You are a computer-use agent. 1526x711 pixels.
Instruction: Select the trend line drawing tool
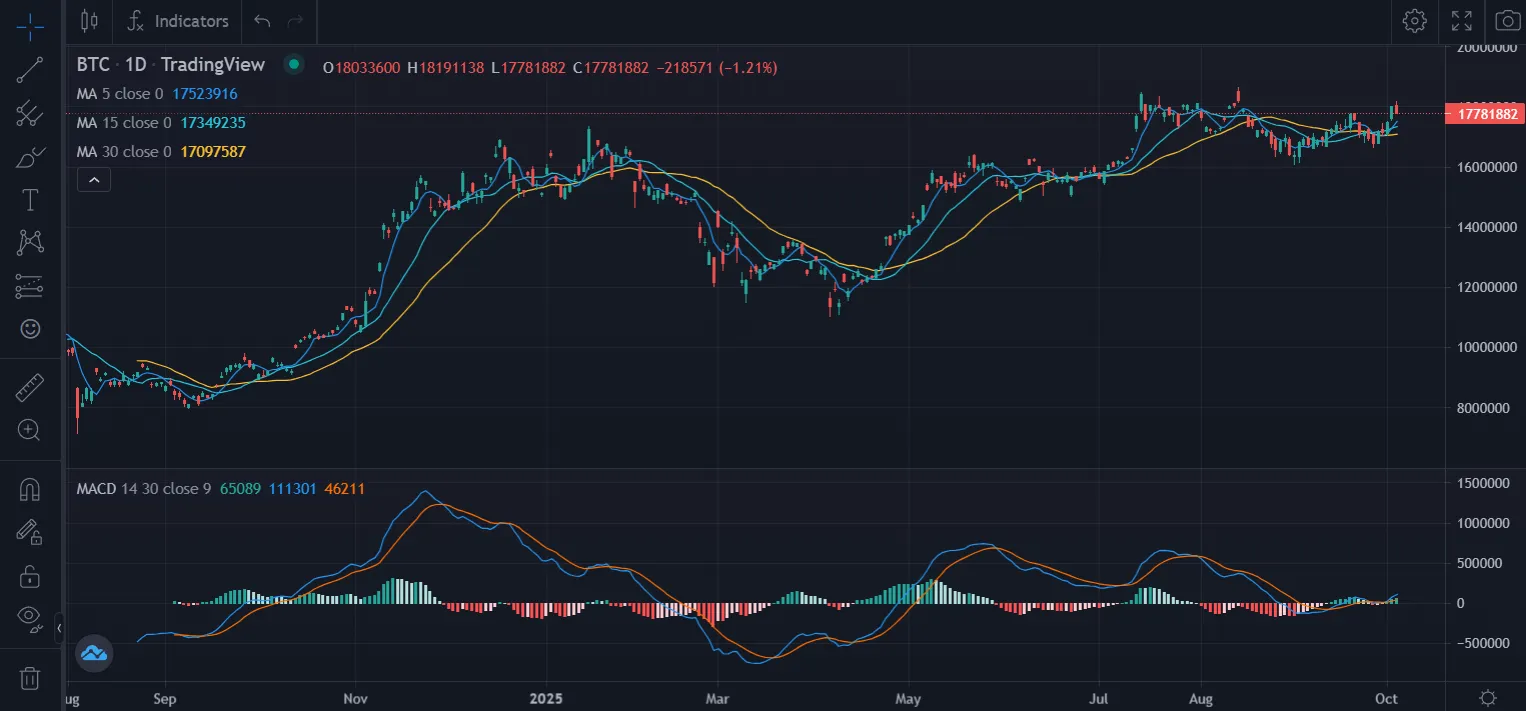pyautogui.click(x=30, y=69)
